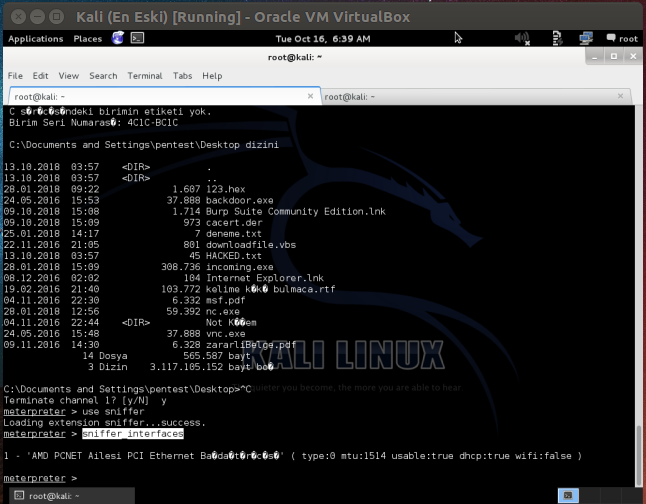
Task: Open the Tabs menu
Action: (x=183, y=76)
